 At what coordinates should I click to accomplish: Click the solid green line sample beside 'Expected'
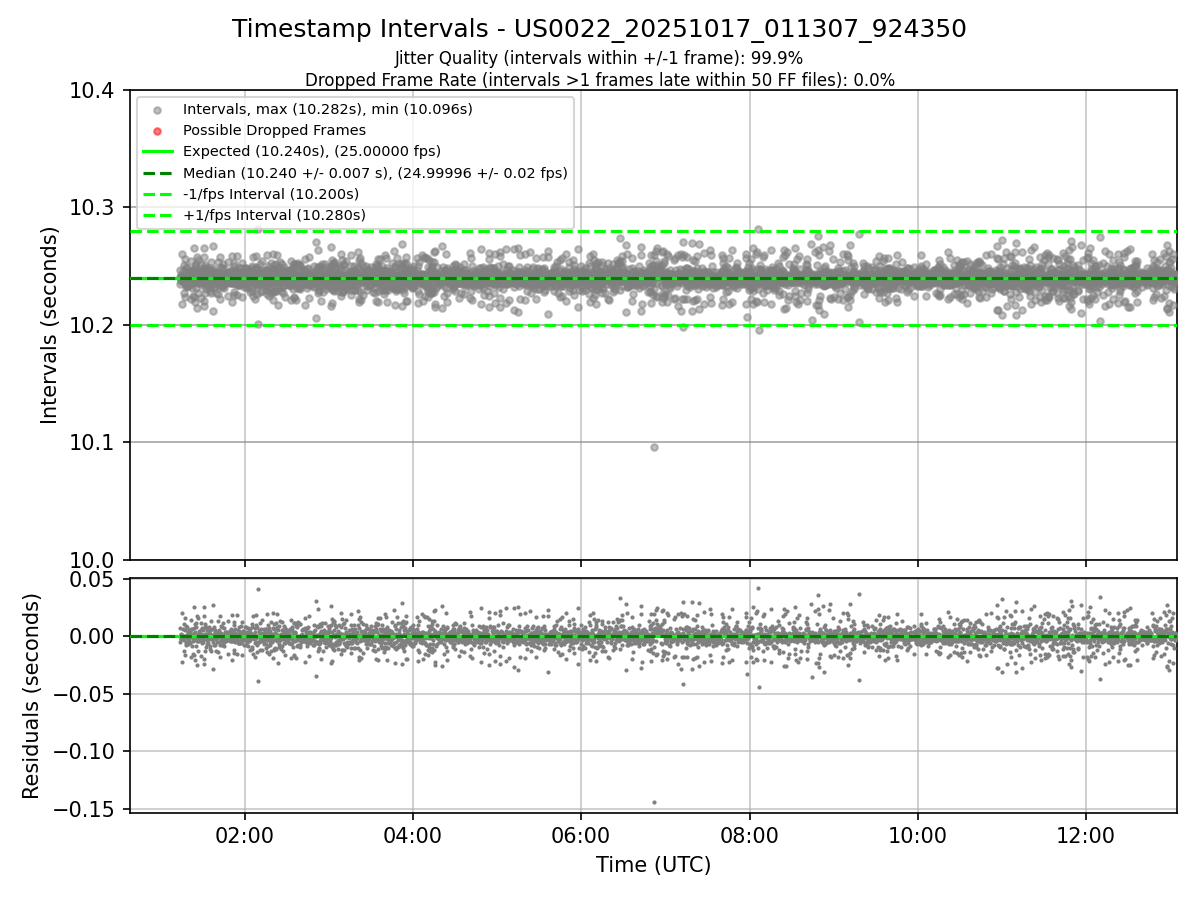click(157, 151)
